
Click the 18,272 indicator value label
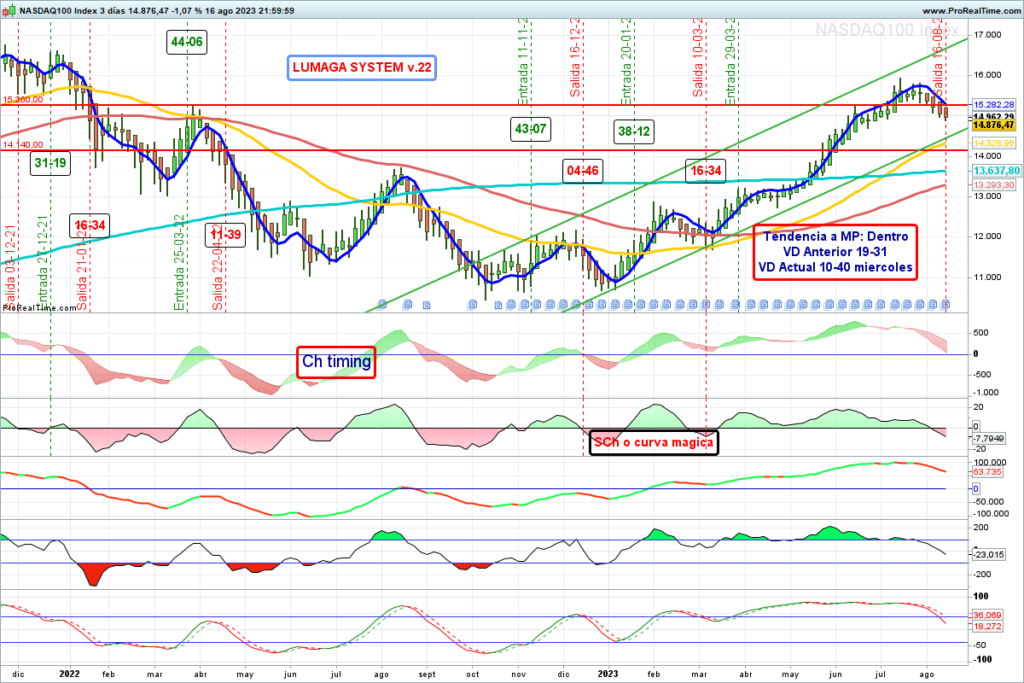tap(987, 626)
